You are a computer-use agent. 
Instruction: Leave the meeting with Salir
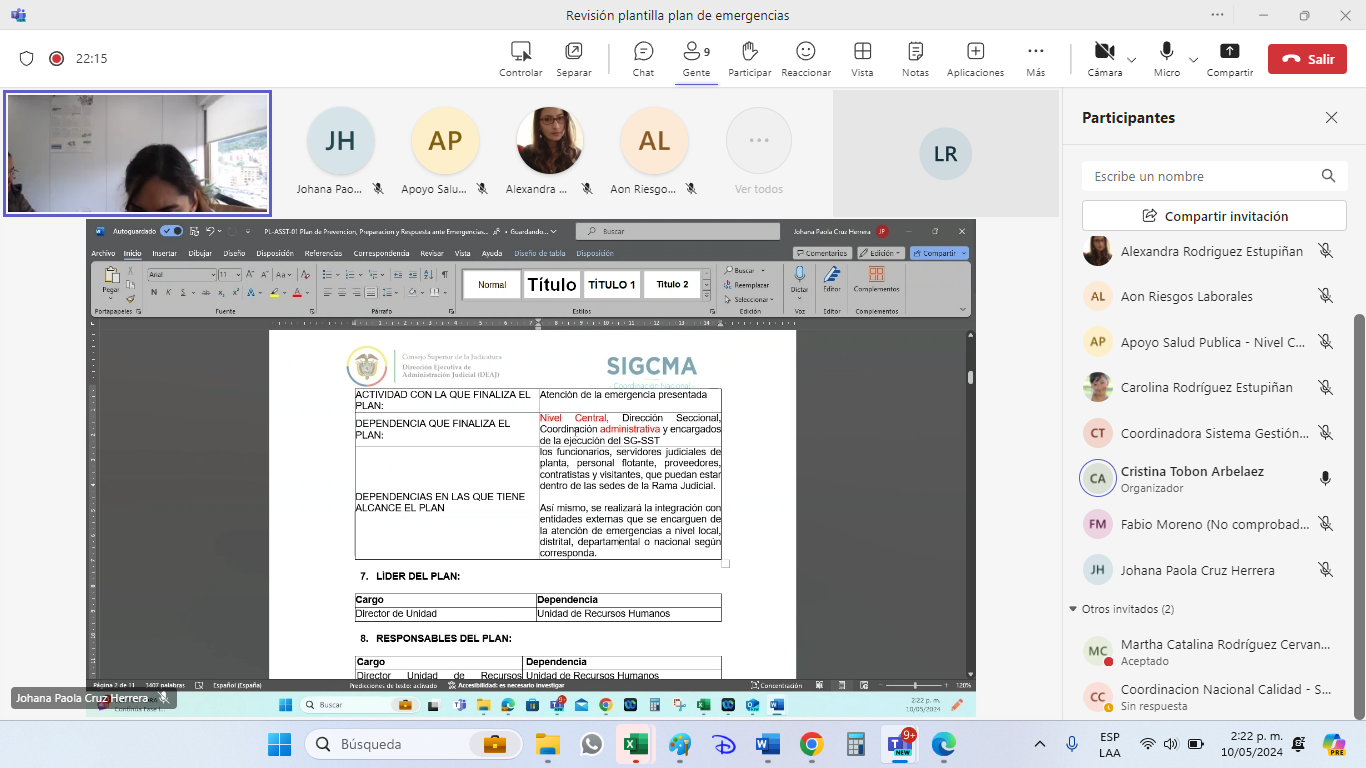1307,59
